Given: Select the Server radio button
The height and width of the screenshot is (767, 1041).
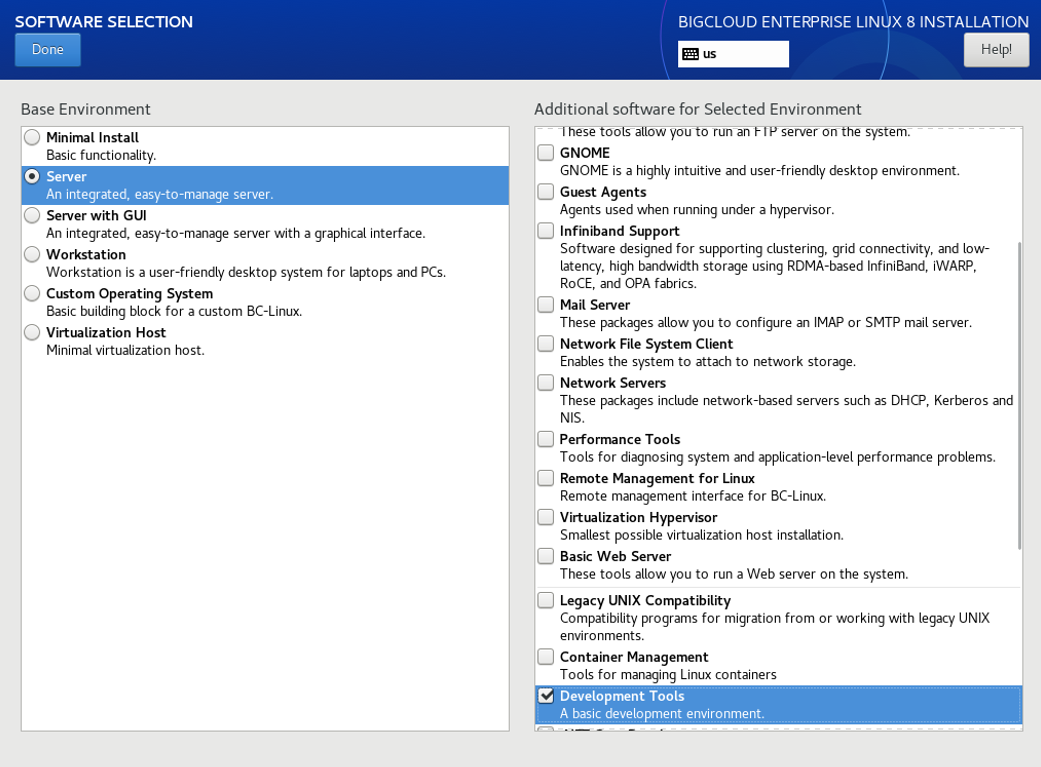Looking at the screenshot, I should [32, 177].
